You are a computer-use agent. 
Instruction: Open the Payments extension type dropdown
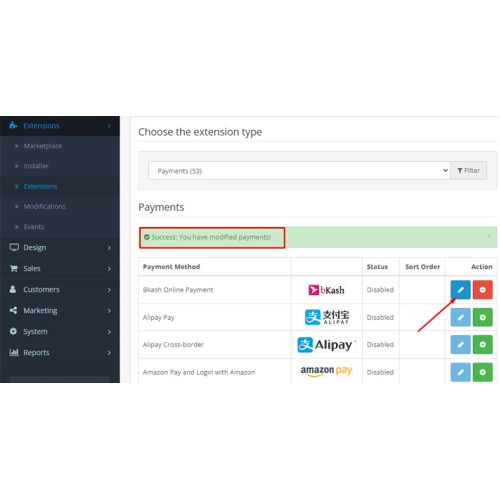point(299,171)
